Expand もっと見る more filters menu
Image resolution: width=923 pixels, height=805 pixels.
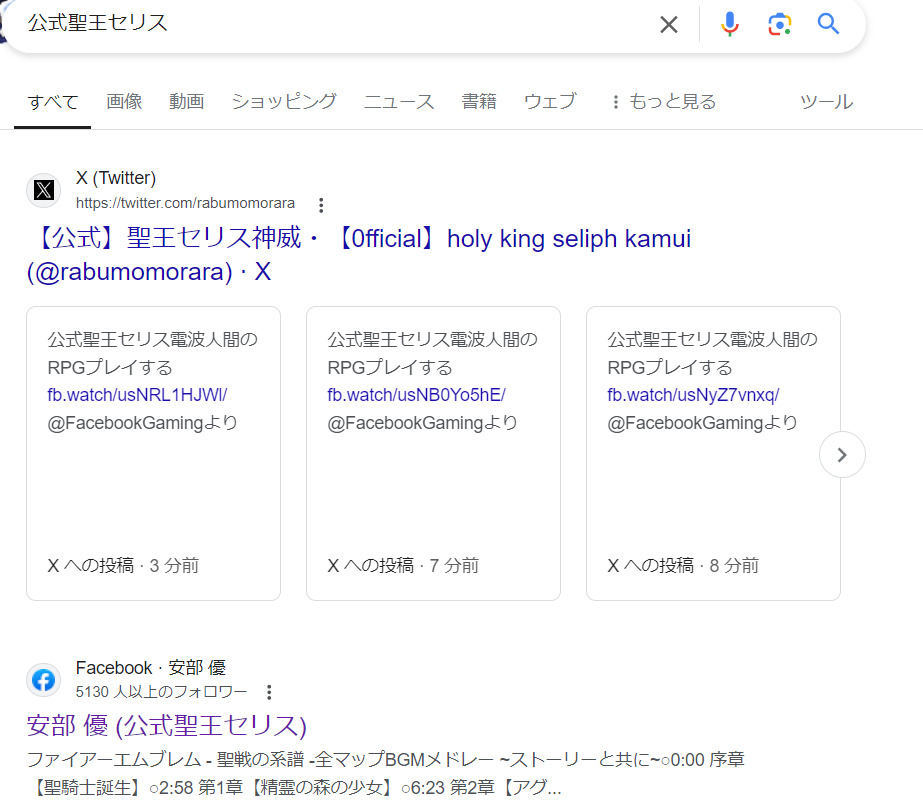click(663, 102)
